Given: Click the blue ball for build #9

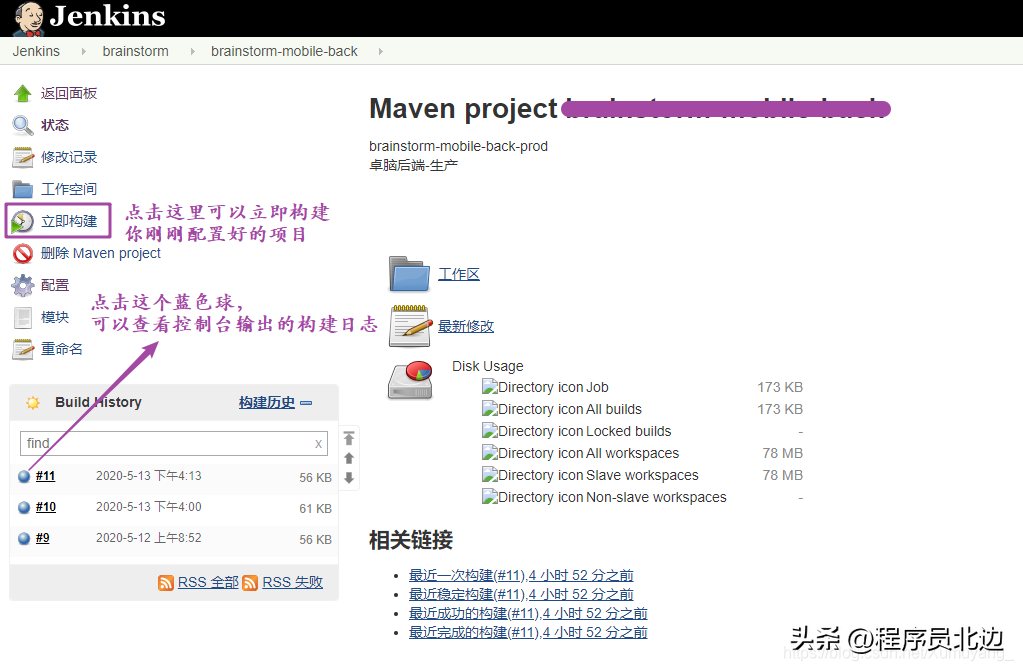Looking at the screenshot, I should [x=24, y=538].
